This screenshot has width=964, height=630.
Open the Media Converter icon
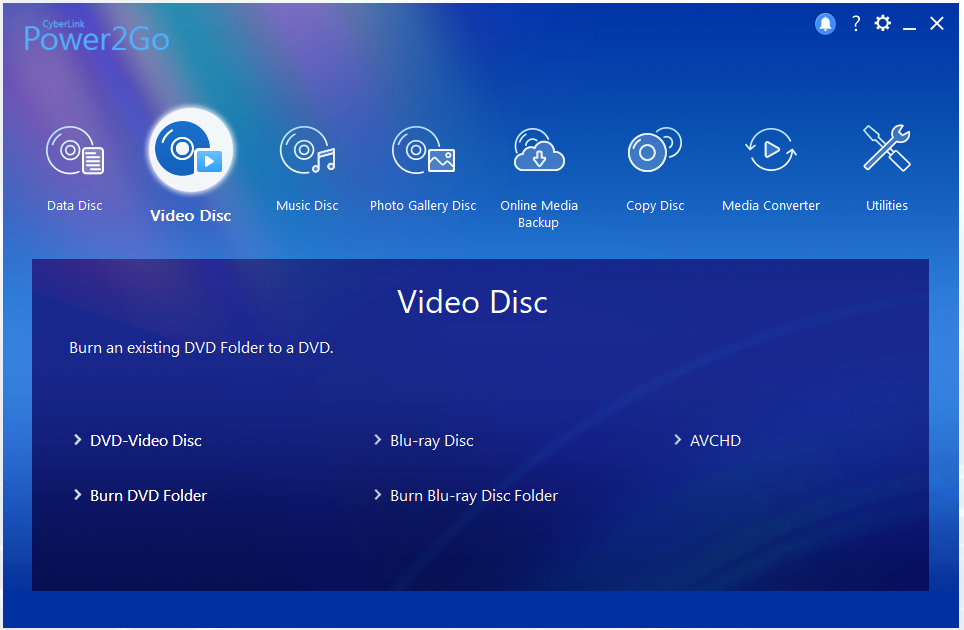(771, 149)
